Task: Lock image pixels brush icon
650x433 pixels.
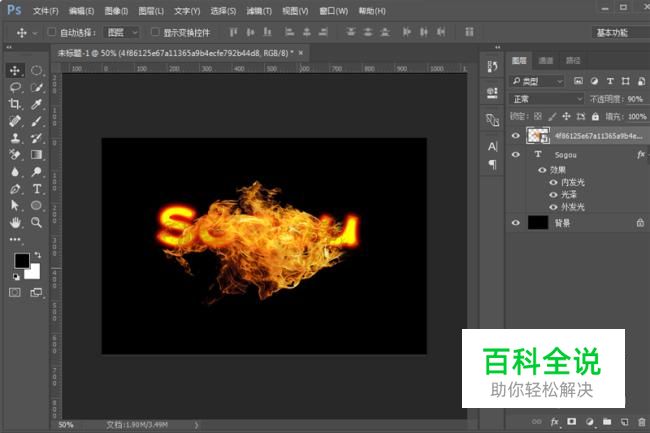Action: tap(552, 116)
